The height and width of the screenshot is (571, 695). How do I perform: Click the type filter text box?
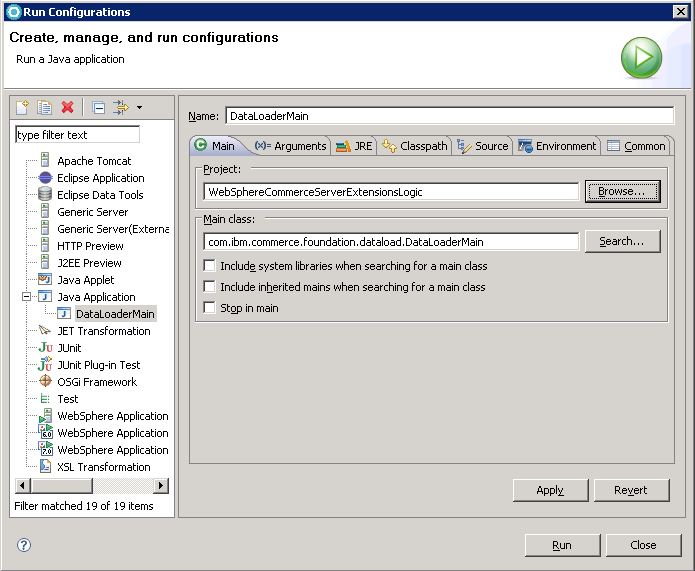(77, 135)
